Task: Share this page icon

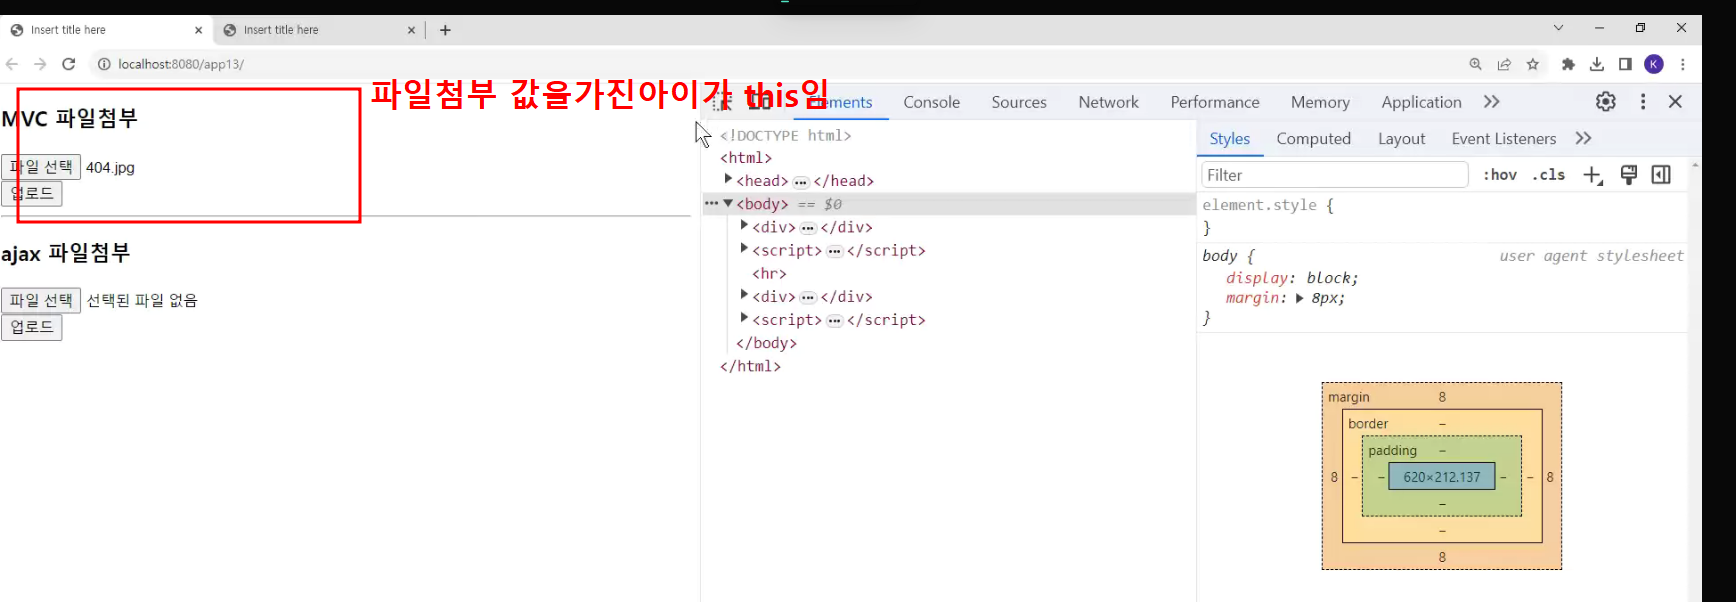Action: tap(1504, 64)
